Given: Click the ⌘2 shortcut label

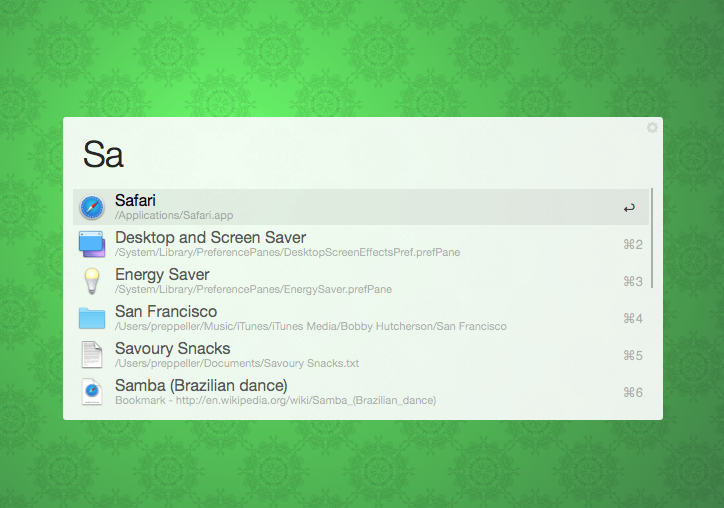Looking at the screenshot, I should pos(632,245).
